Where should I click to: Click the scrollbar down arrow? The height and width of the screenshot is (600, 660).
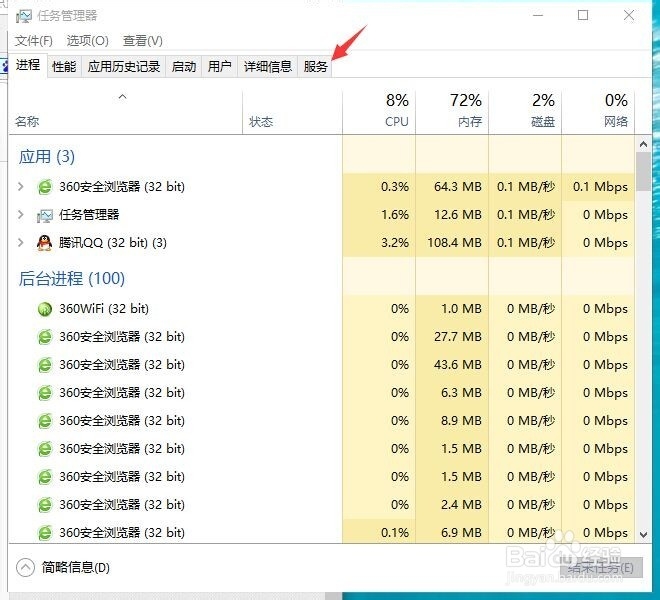coord(643,535)
